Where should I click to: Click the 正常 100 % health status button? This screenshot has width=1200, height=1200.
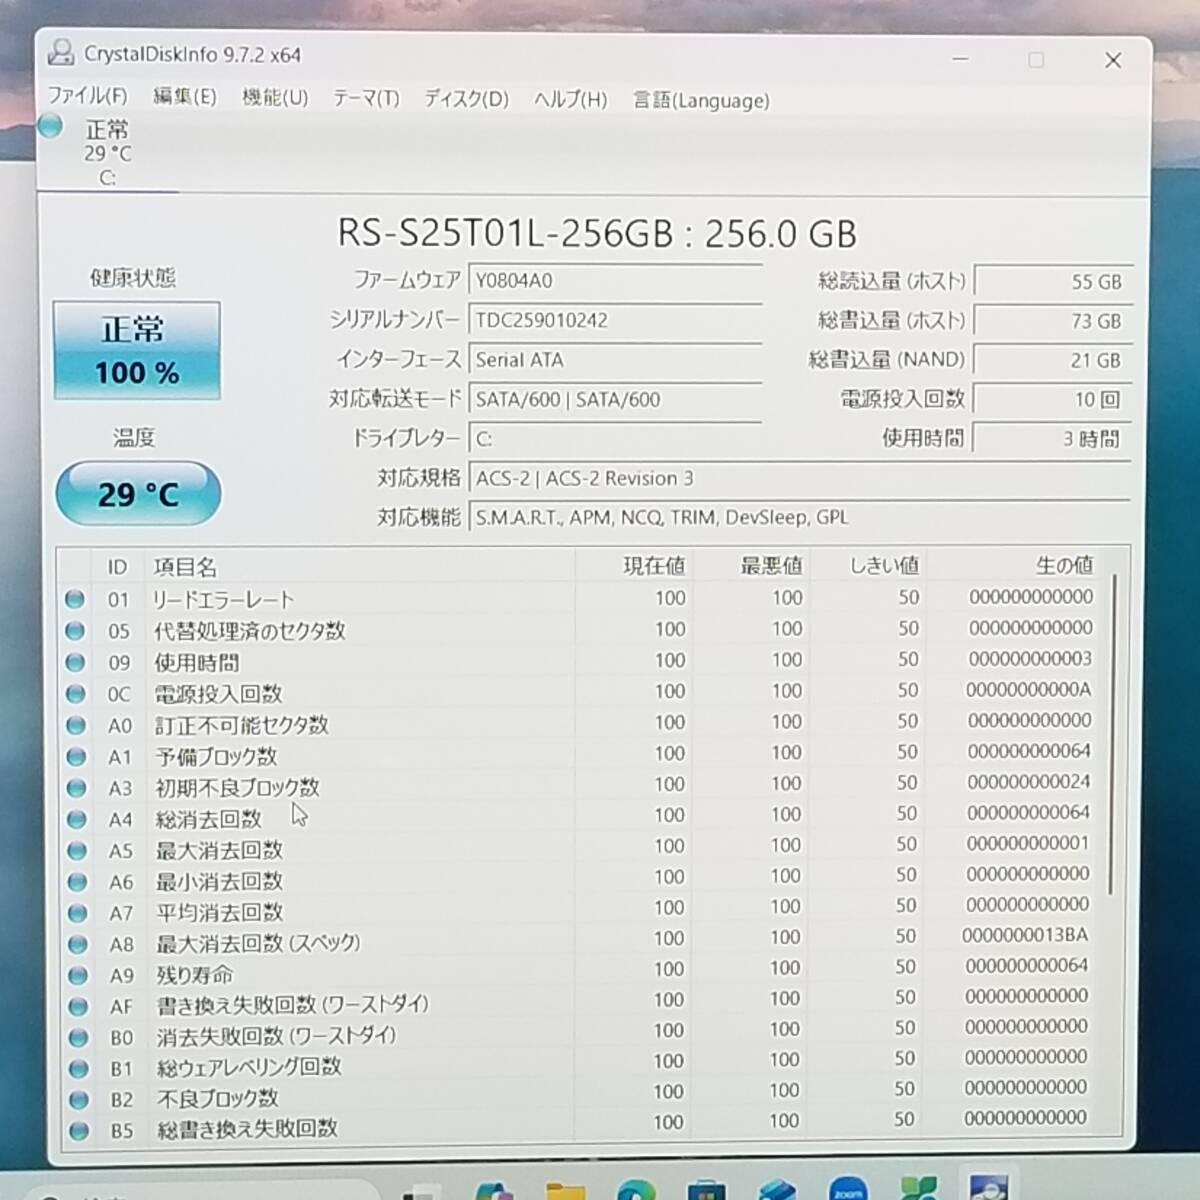(x=136, y=351)
